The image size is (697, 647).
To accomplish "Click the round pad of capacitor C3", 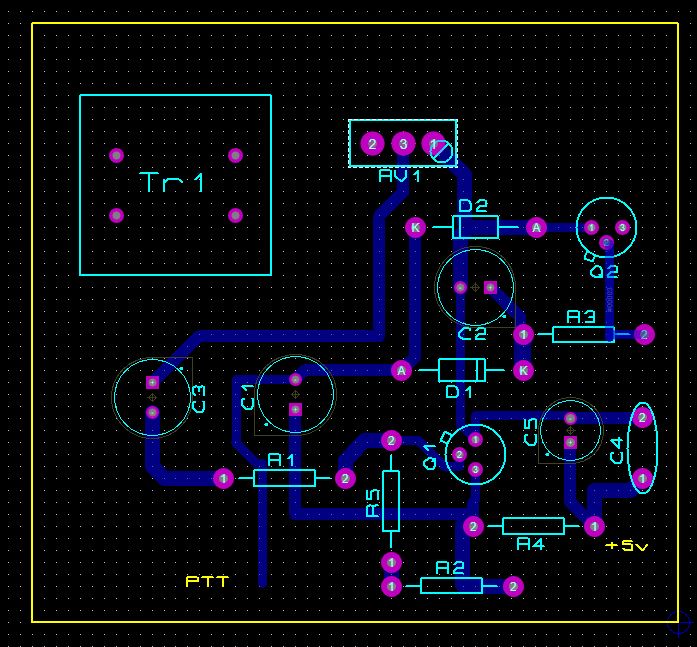I will pyautogui.click(x=152, y=412).
